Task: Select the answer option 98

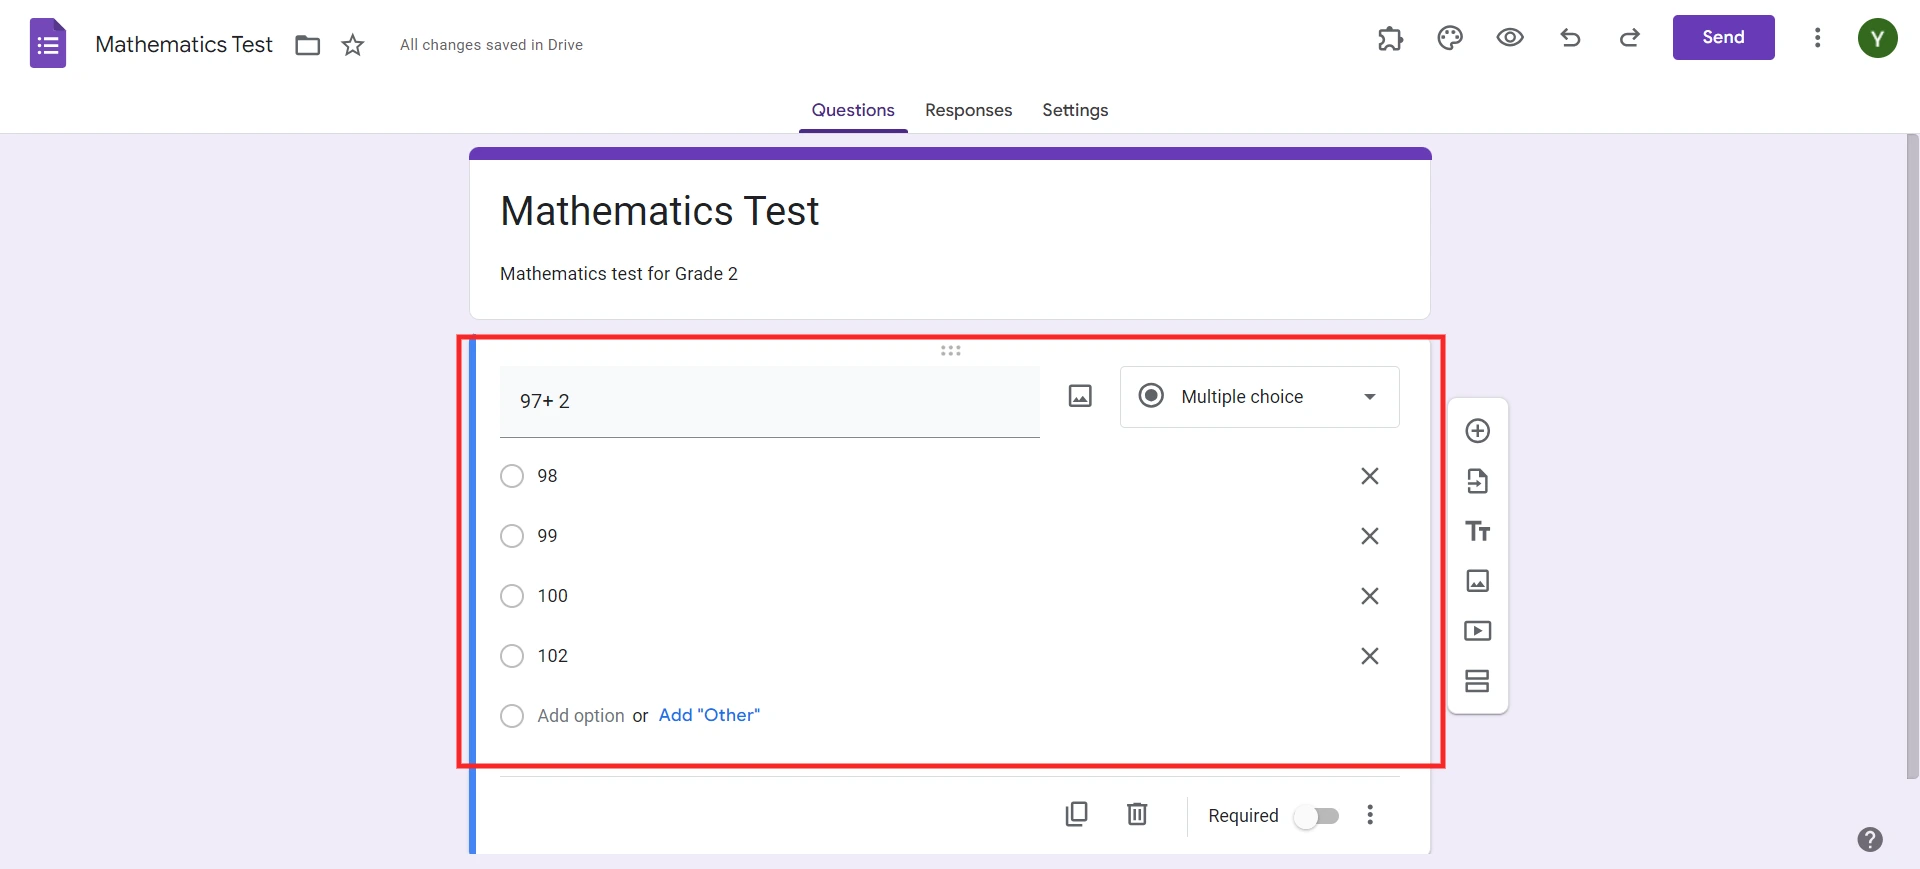Action: (511, 476)
